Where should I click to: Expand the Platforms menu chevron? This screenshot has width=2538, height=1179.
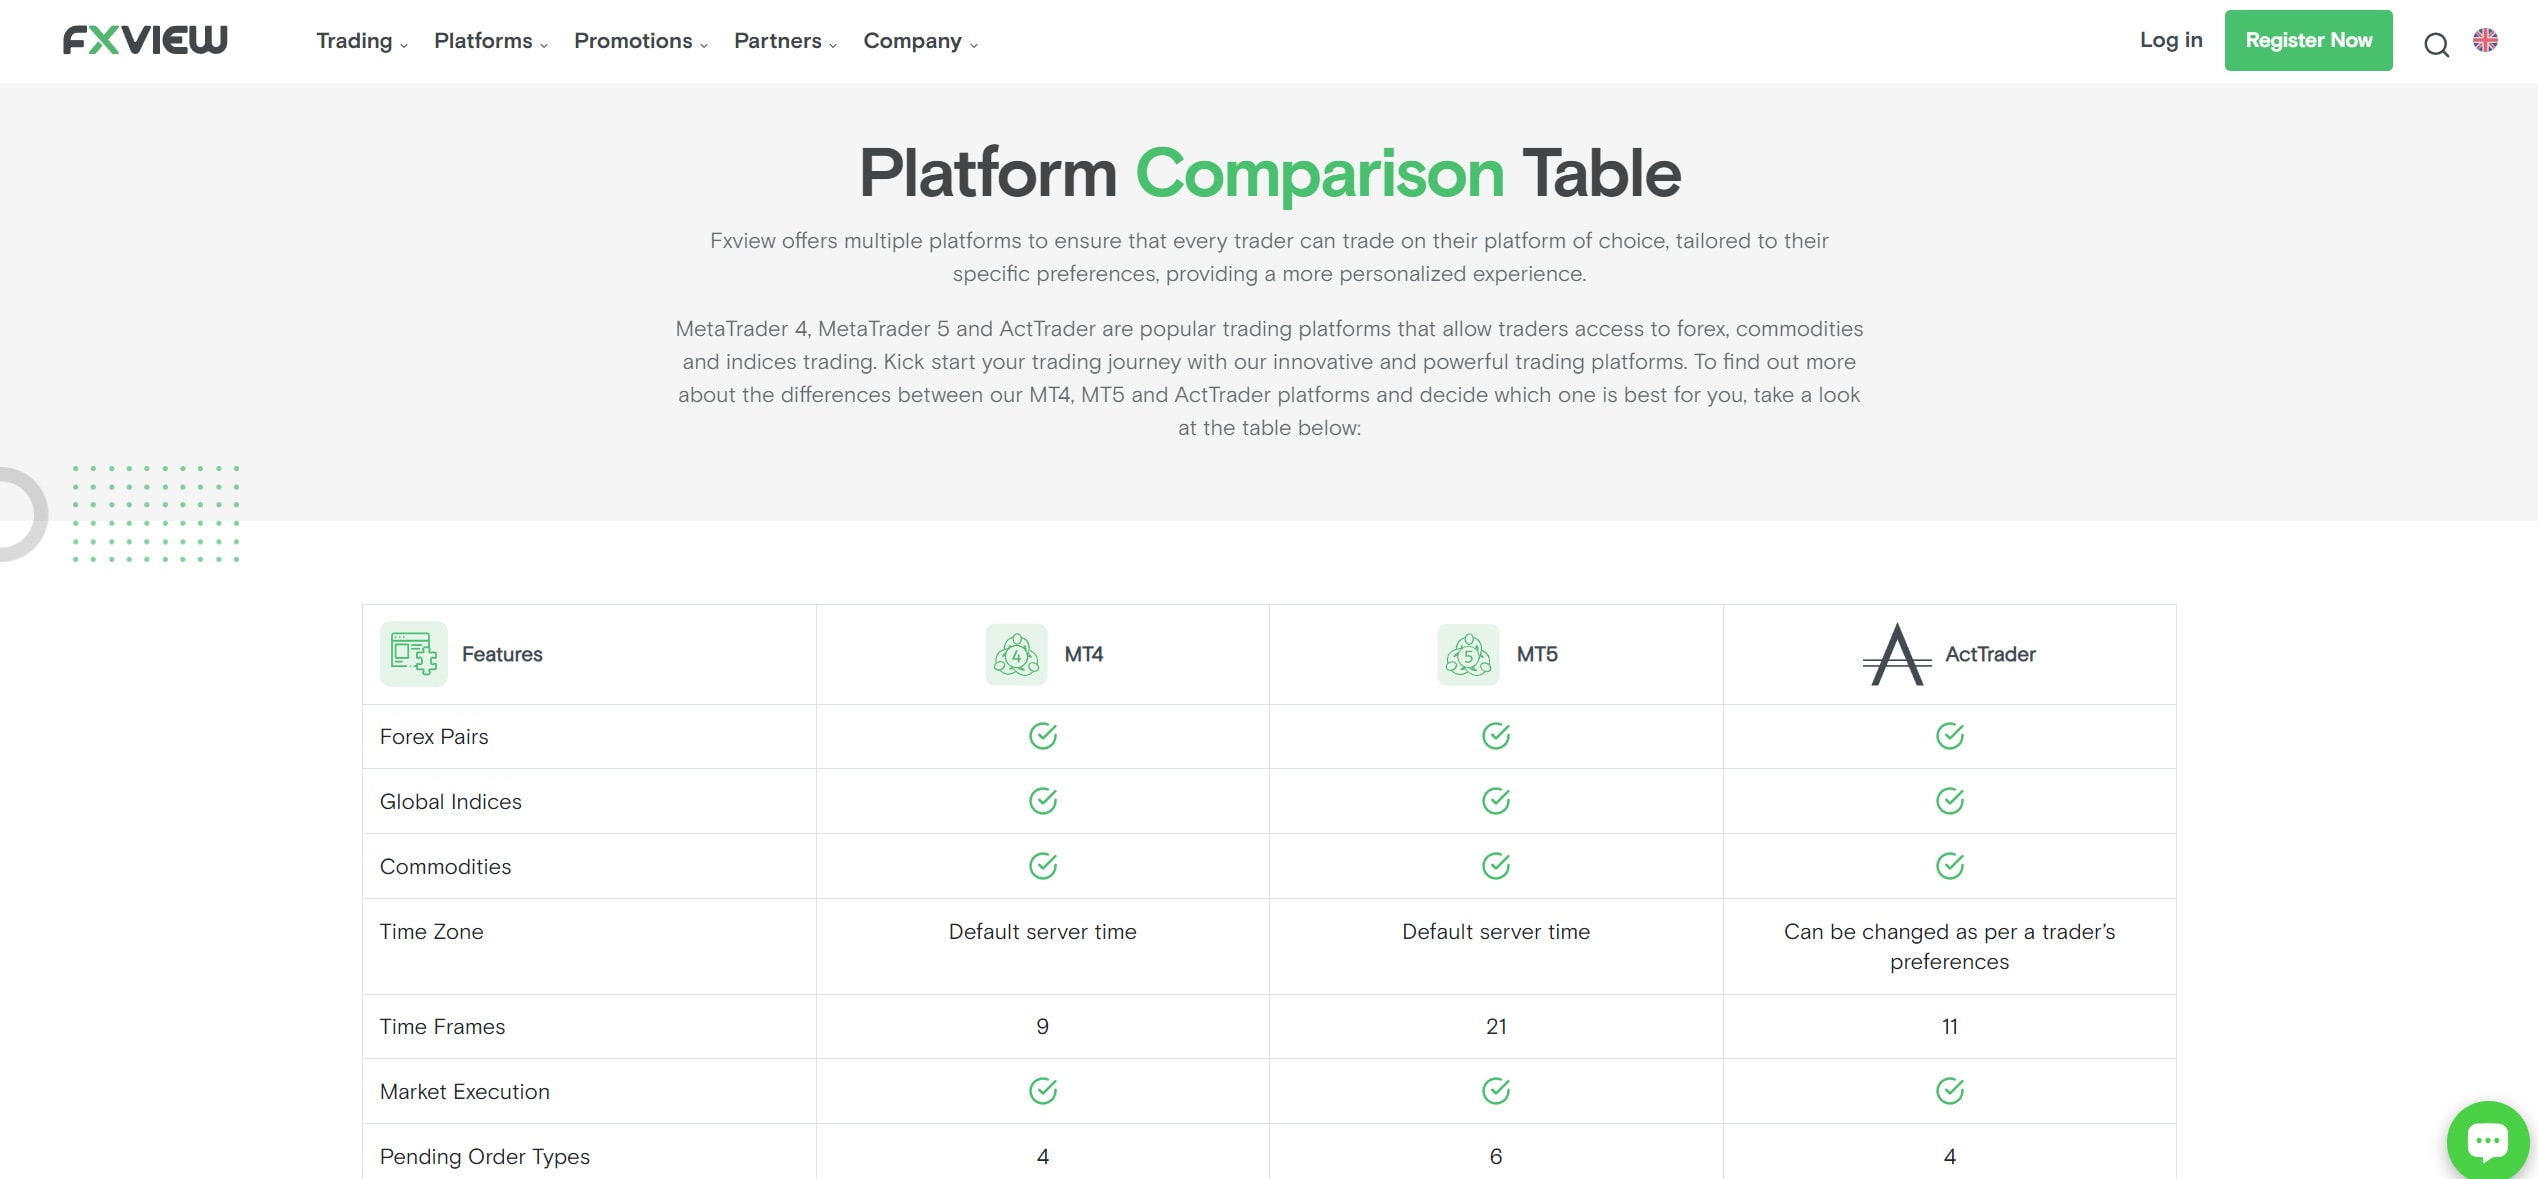point(544,45)
